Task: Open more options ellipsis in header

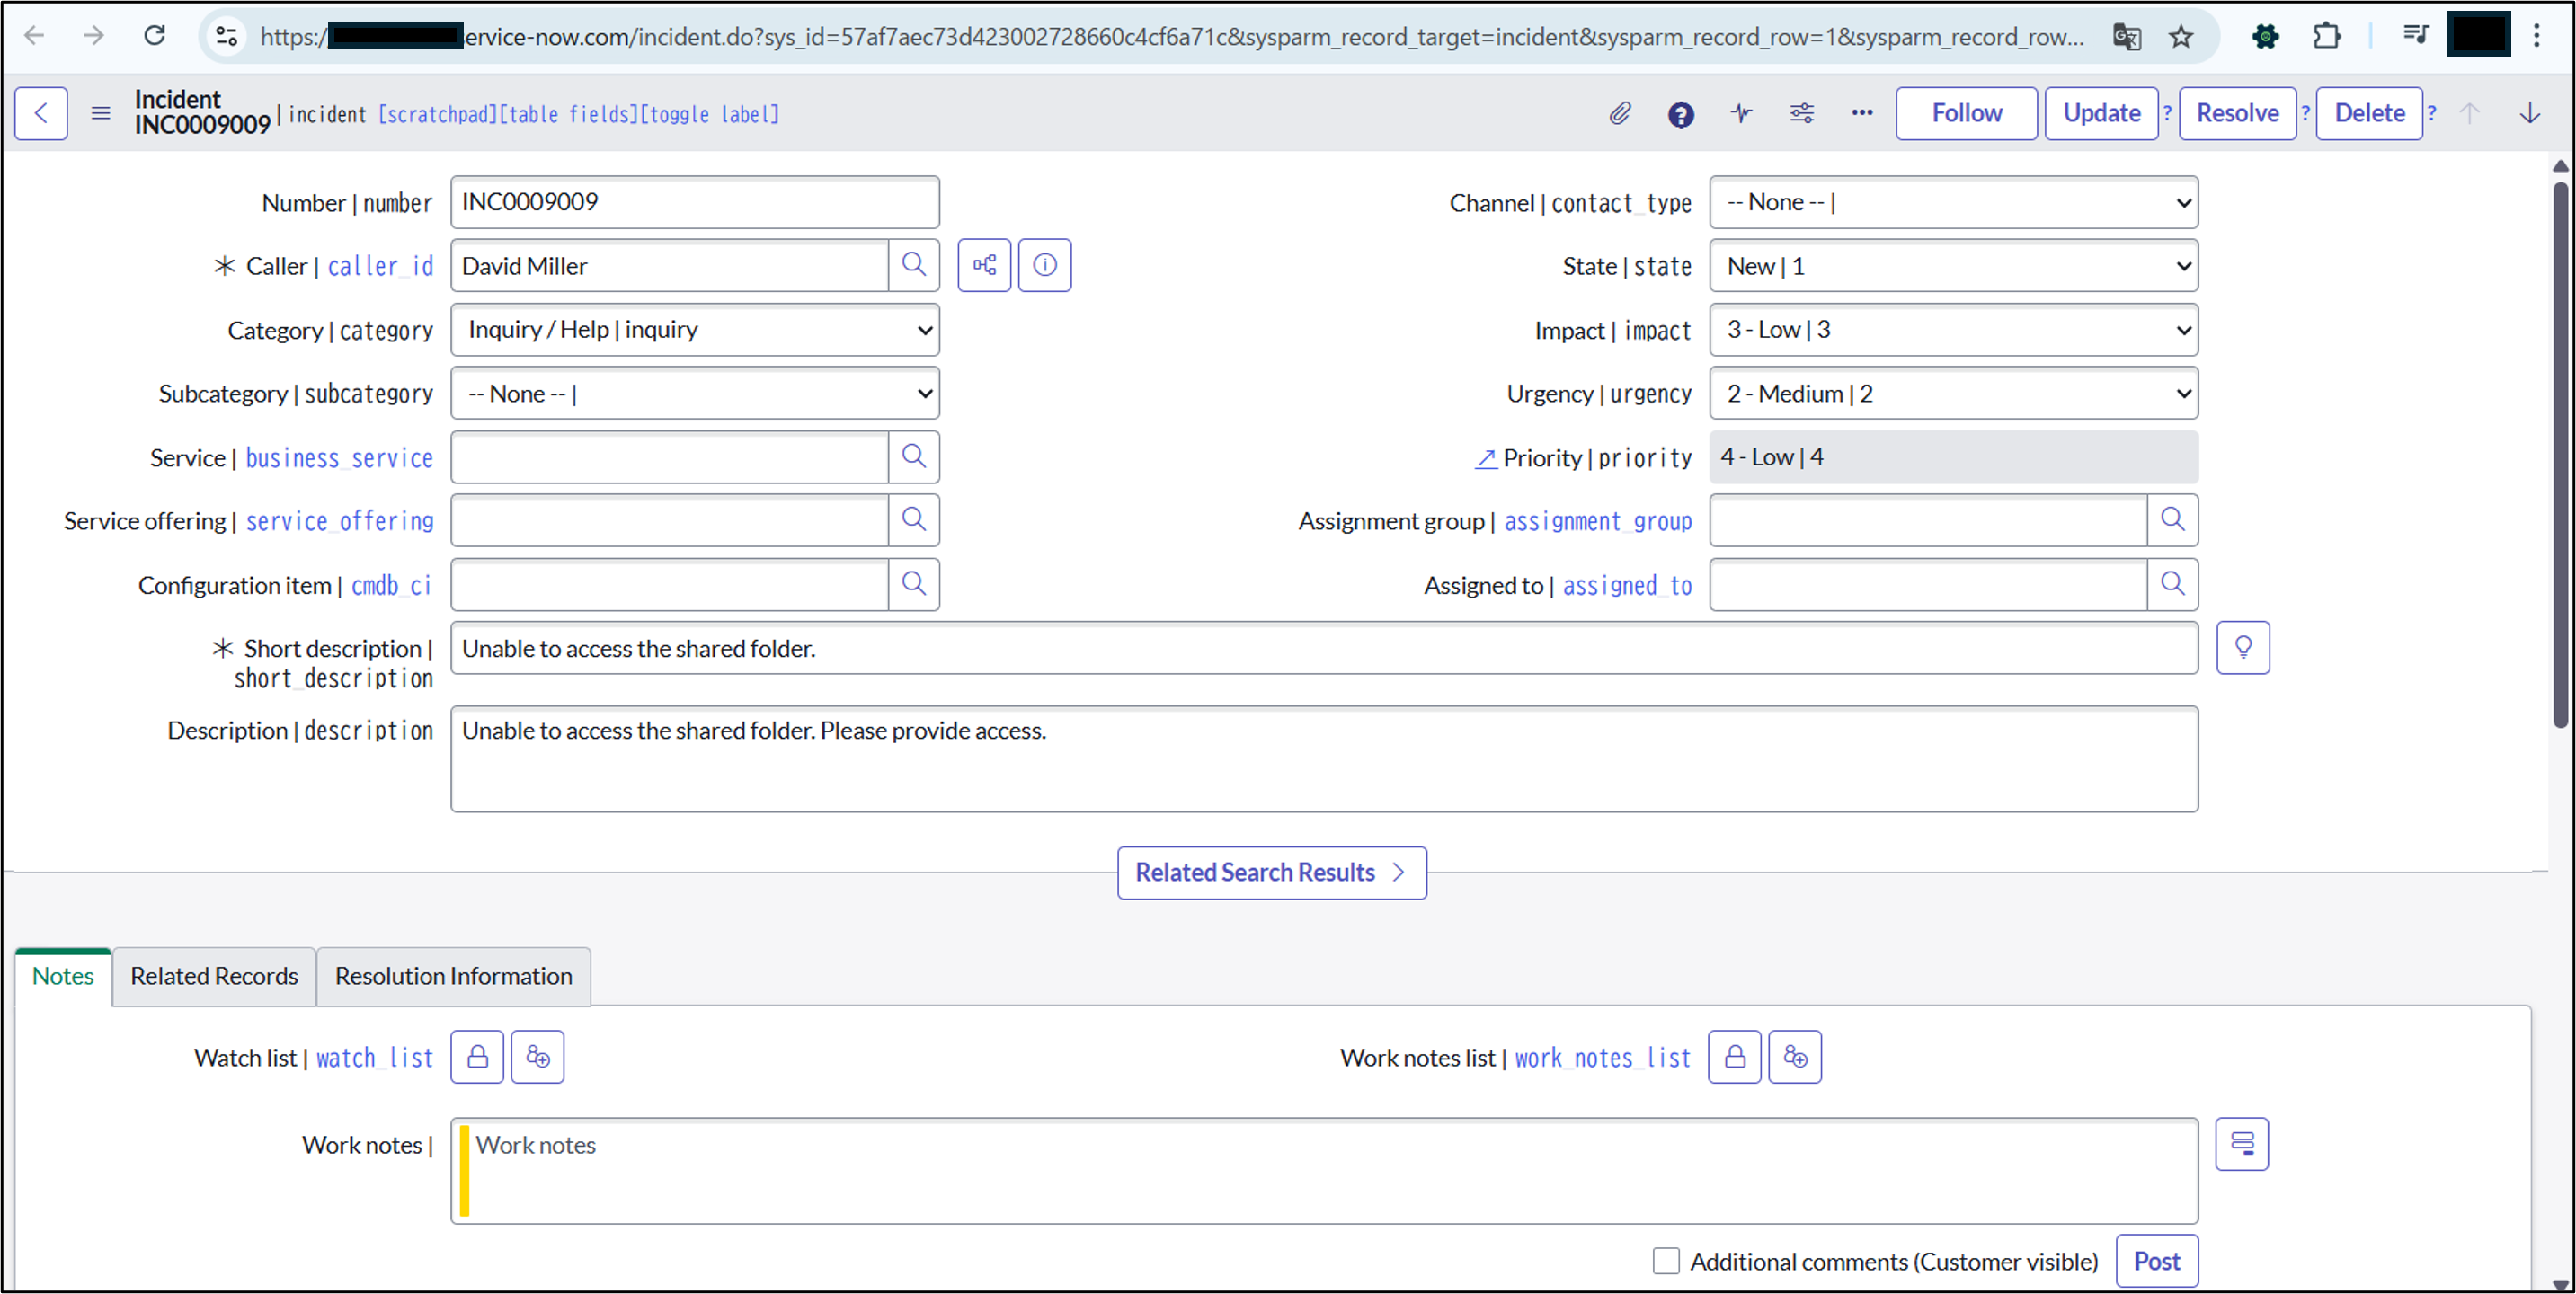Action: click(1862, 113)
